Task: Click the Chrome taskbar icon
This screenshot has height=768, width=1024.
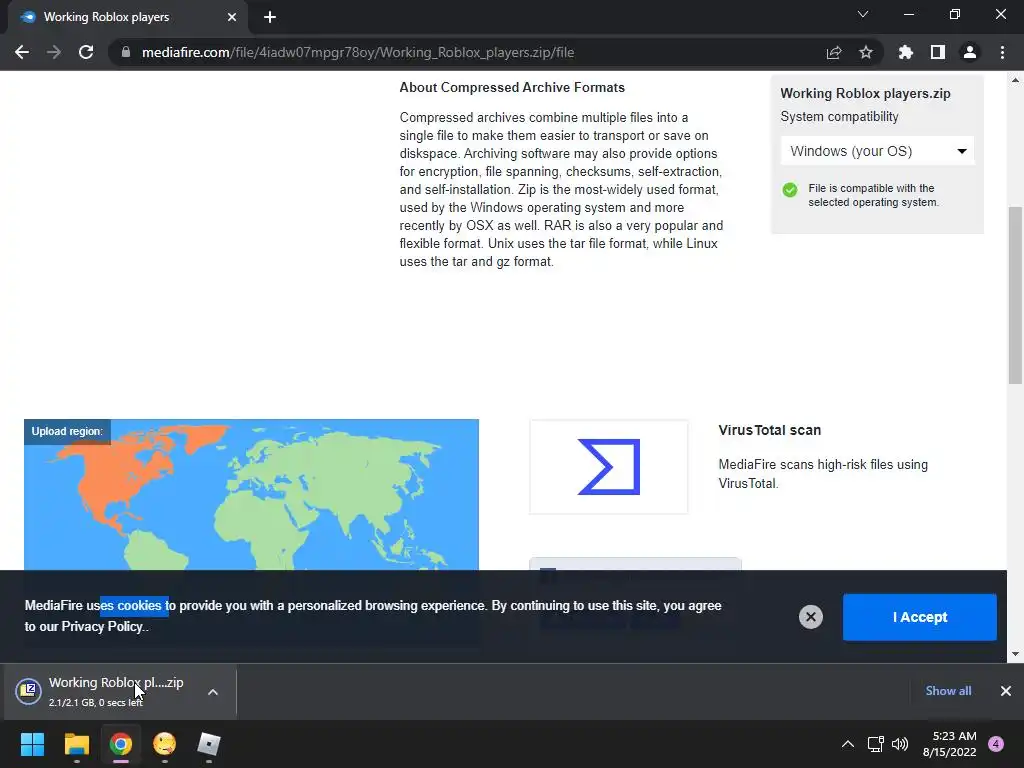Action: click(121, 744)
